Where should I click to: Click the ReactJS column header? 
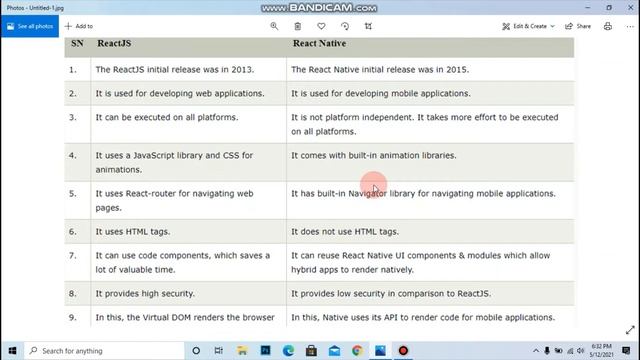(114, 43)
